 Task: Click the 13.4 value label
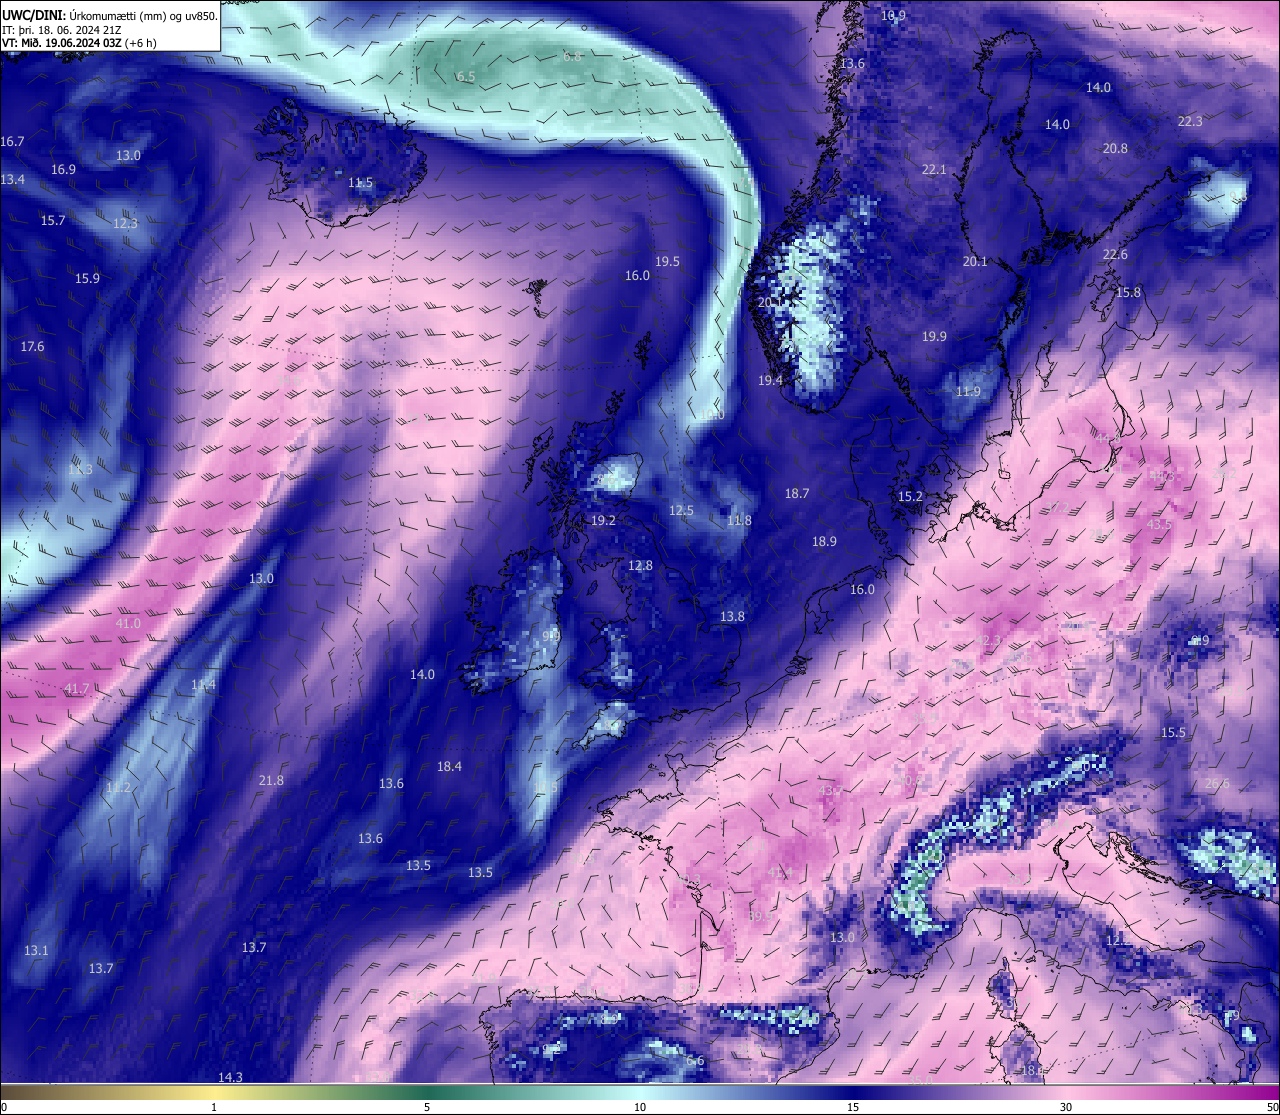pos(12,179)
